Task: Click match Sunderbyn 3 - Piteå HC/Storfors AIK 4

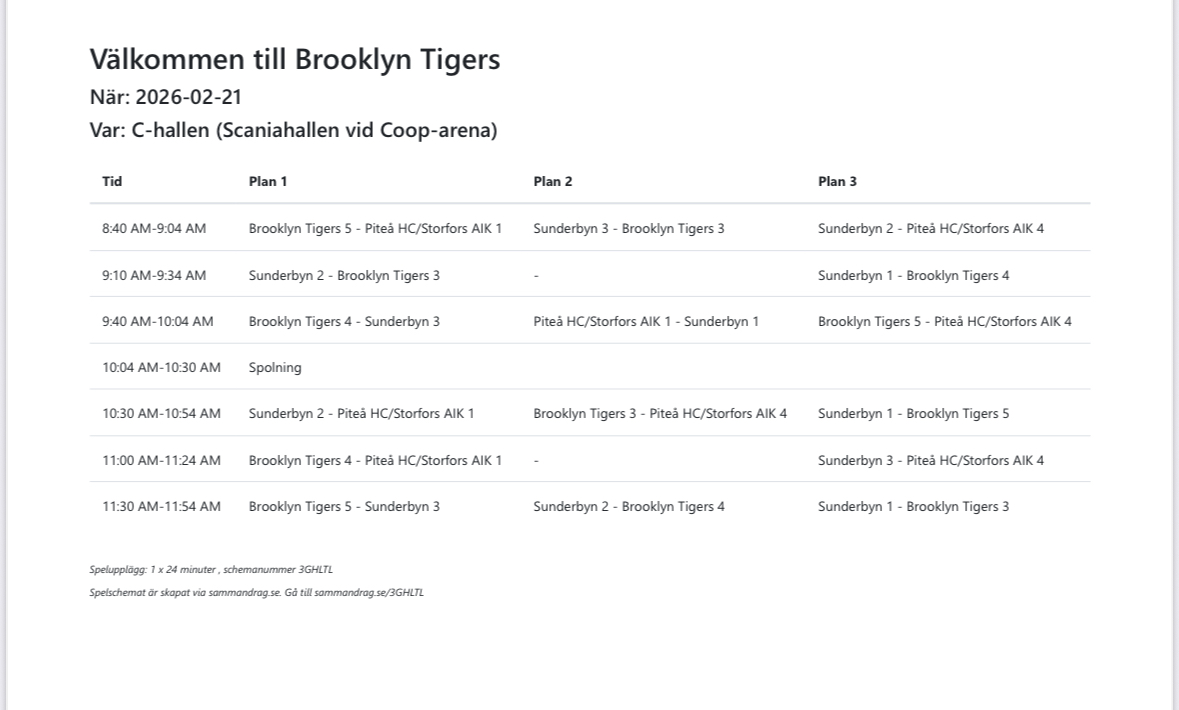Action: 931,461
